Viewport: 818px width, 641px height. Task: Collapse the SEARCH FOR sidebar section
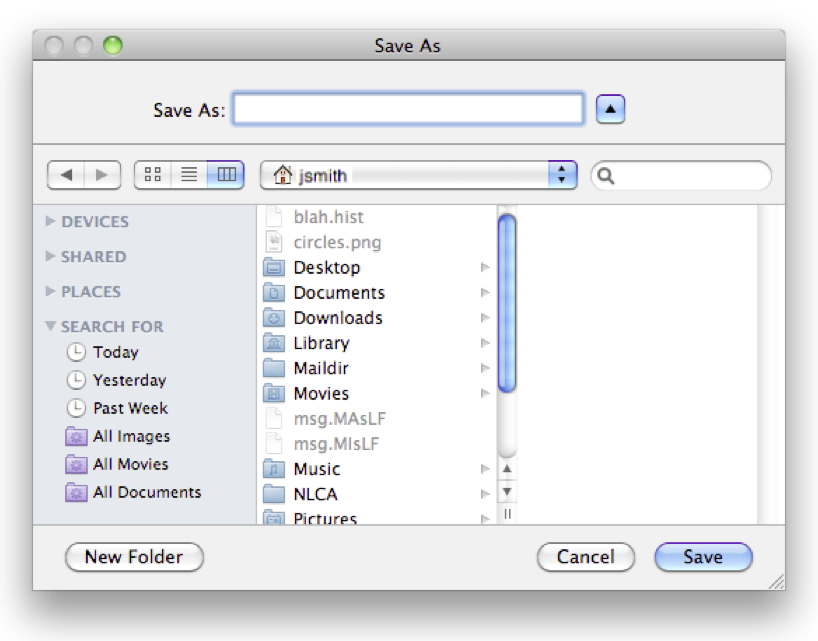[x=51, y=326]
